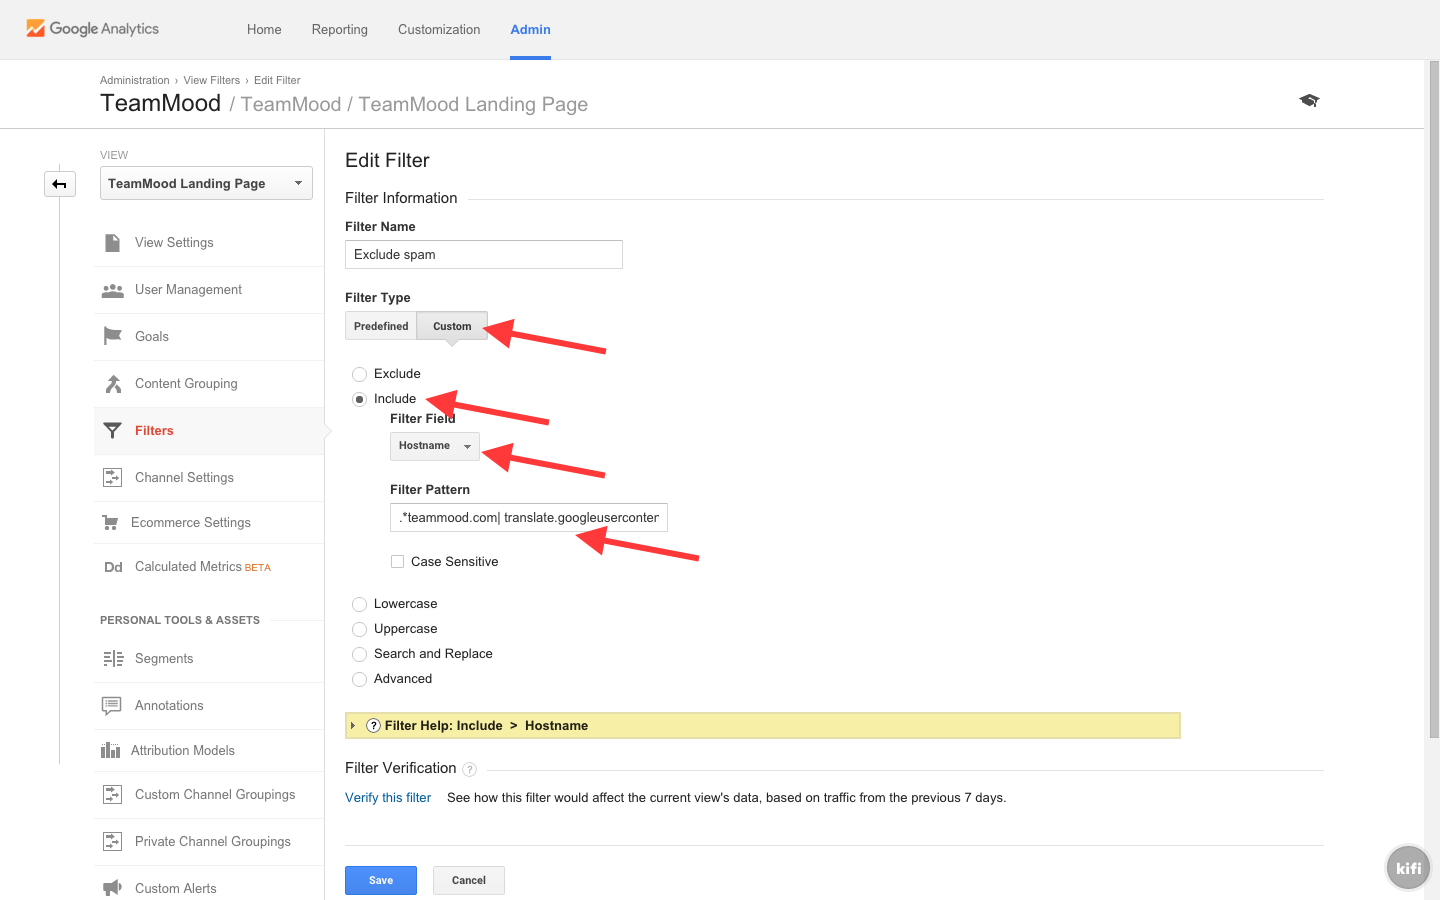Open Annotations in the sidebar
Viewport: 1440px width, 900px height.
coord(169,706)
